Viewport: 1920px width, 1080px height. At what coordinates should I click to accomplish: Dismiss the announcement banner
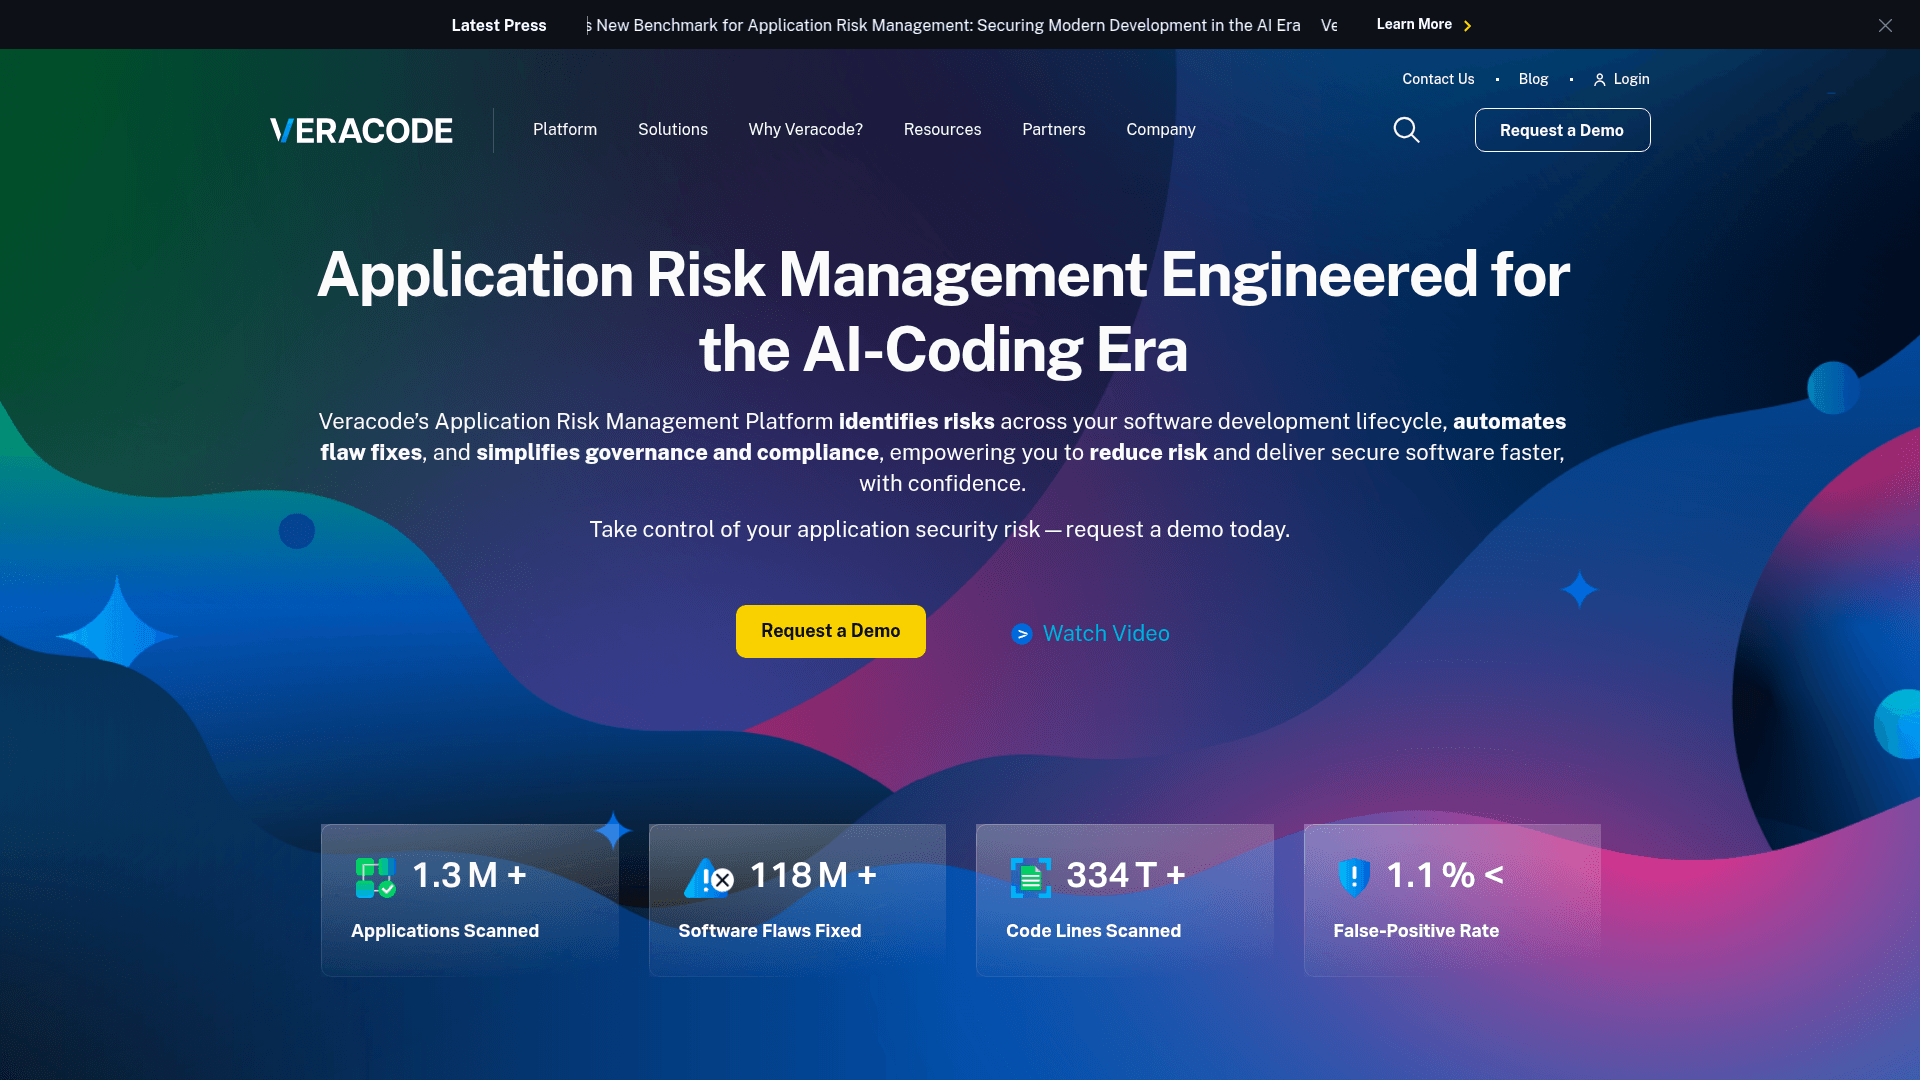1885,25
